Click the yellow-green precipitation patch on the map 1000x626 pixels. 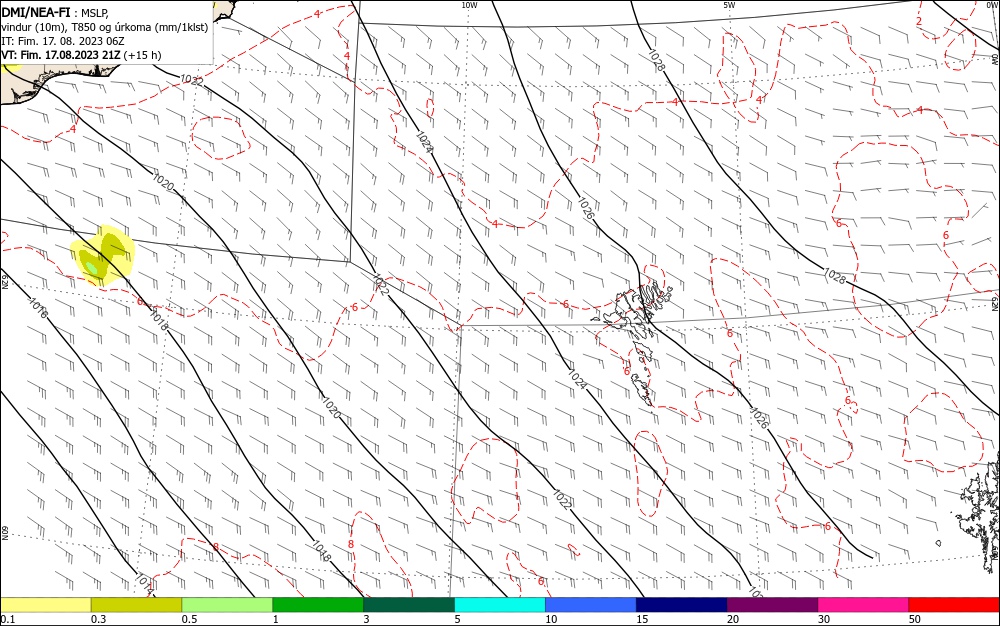102,255
